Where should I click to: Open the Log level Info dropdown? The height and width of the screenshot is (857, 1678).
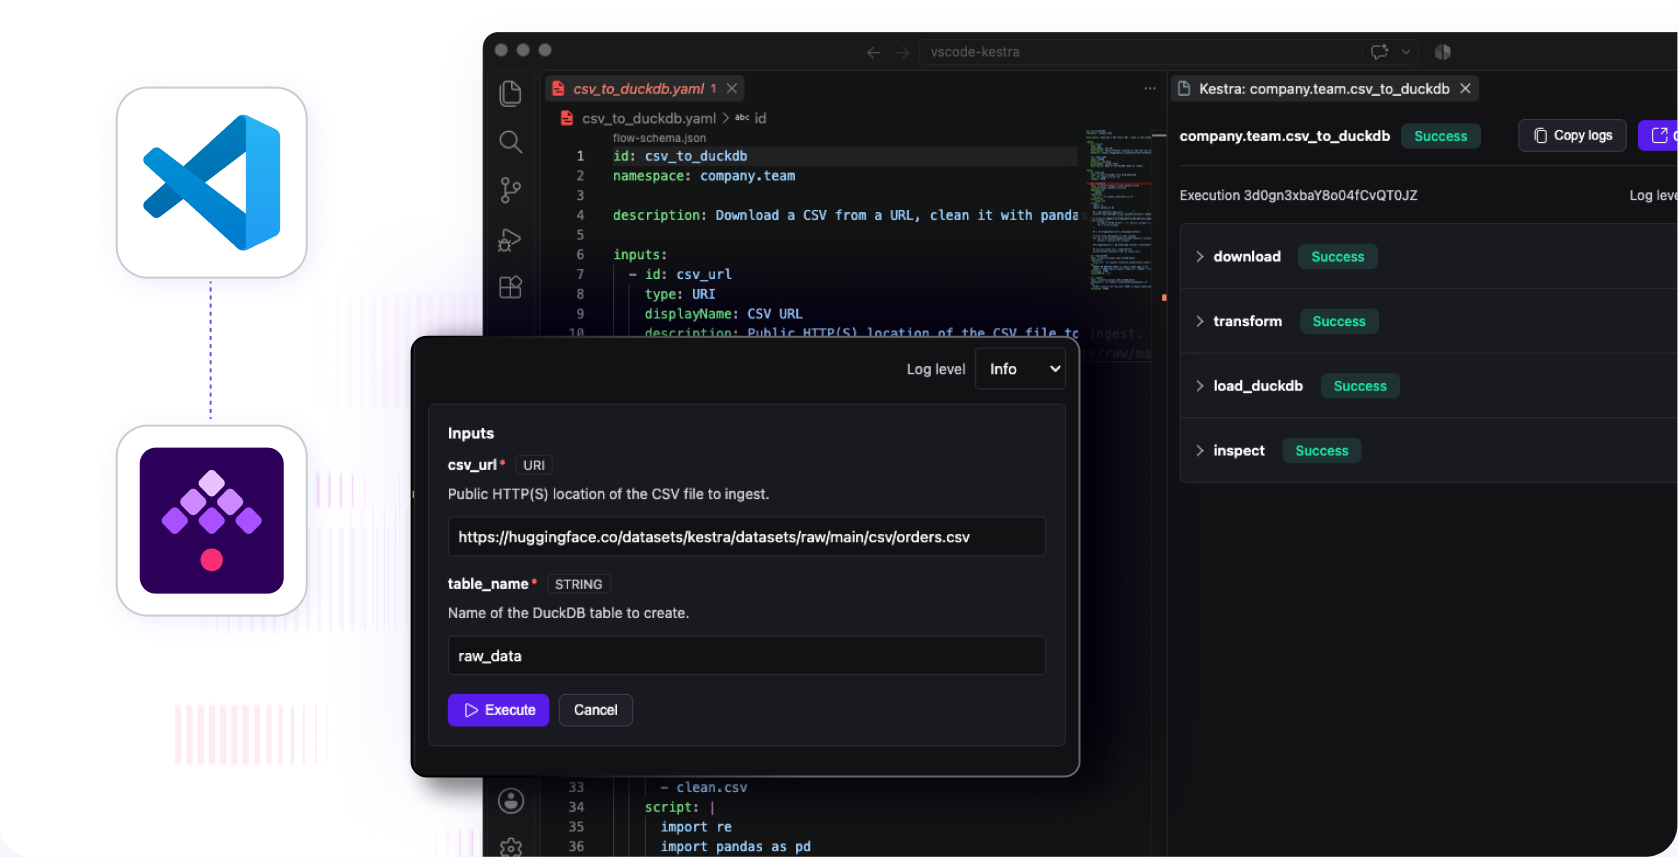pyautogui.click(x=1020, y=369)
